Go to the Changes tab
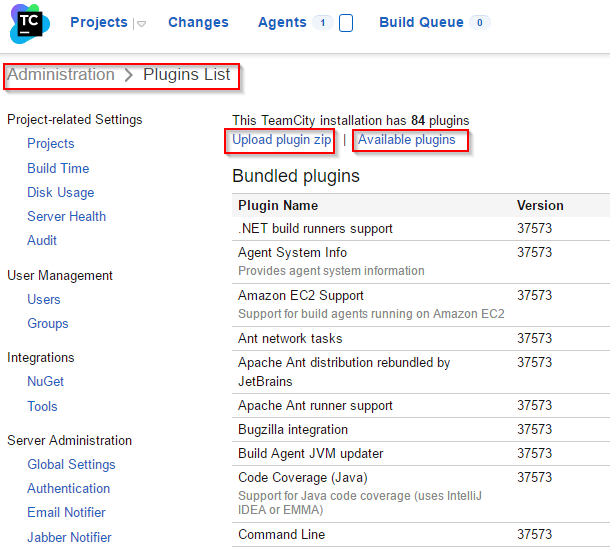Screen dimensions: 610x547 point(198,22)
